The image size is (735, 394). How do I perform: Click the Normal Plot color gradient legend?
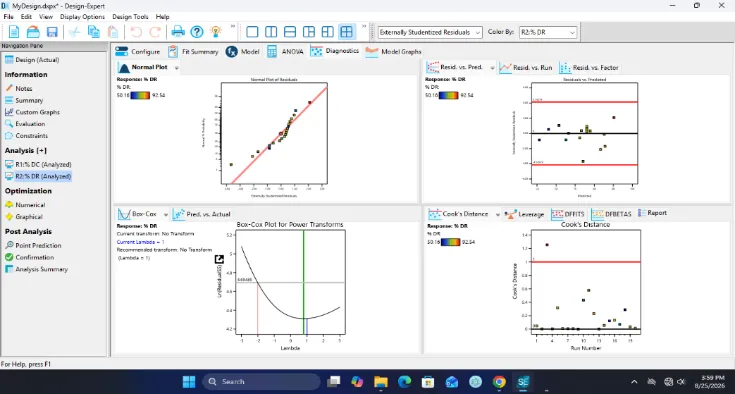140,95
